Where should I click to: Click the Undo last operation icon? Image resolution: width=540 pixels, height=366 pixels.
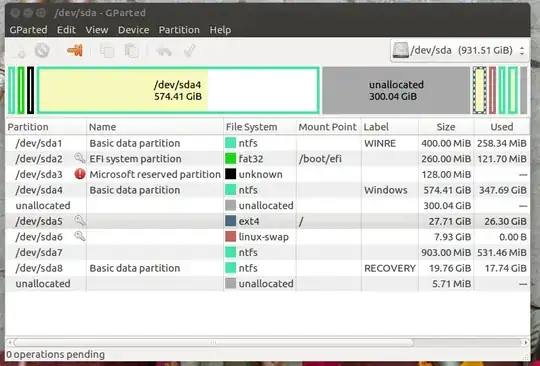coord(164,51)
